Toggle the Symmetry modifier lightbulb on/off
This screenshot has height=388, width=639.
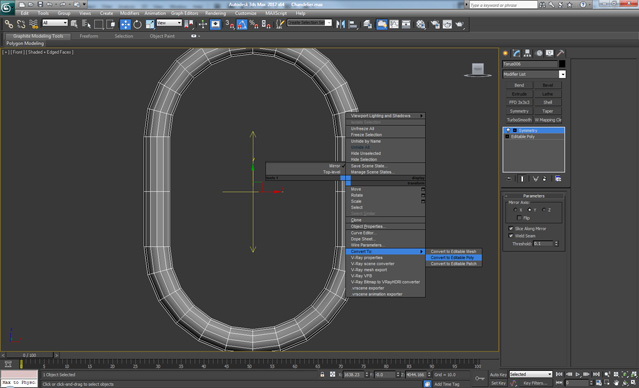click(x=508, y=130)
